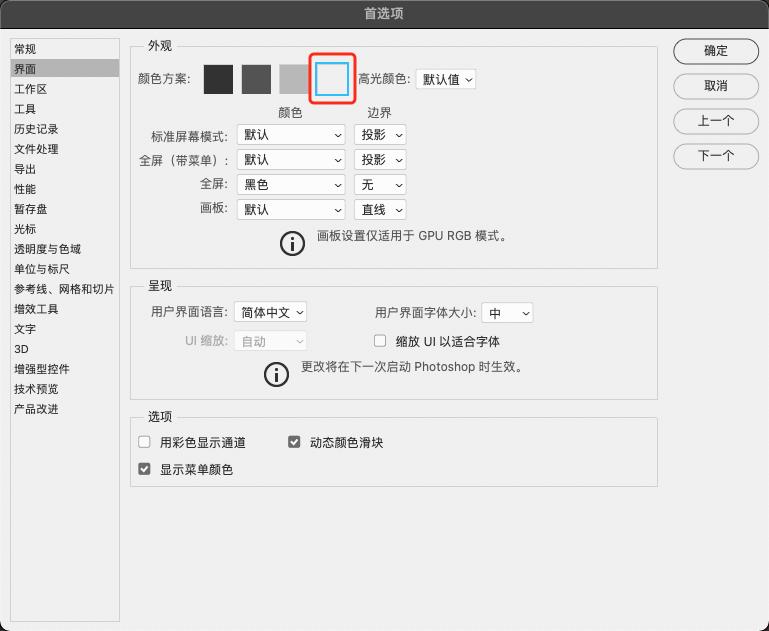Select the darkest color scheme swatch
Screen dimensions: 769x631
pos(218,79)
